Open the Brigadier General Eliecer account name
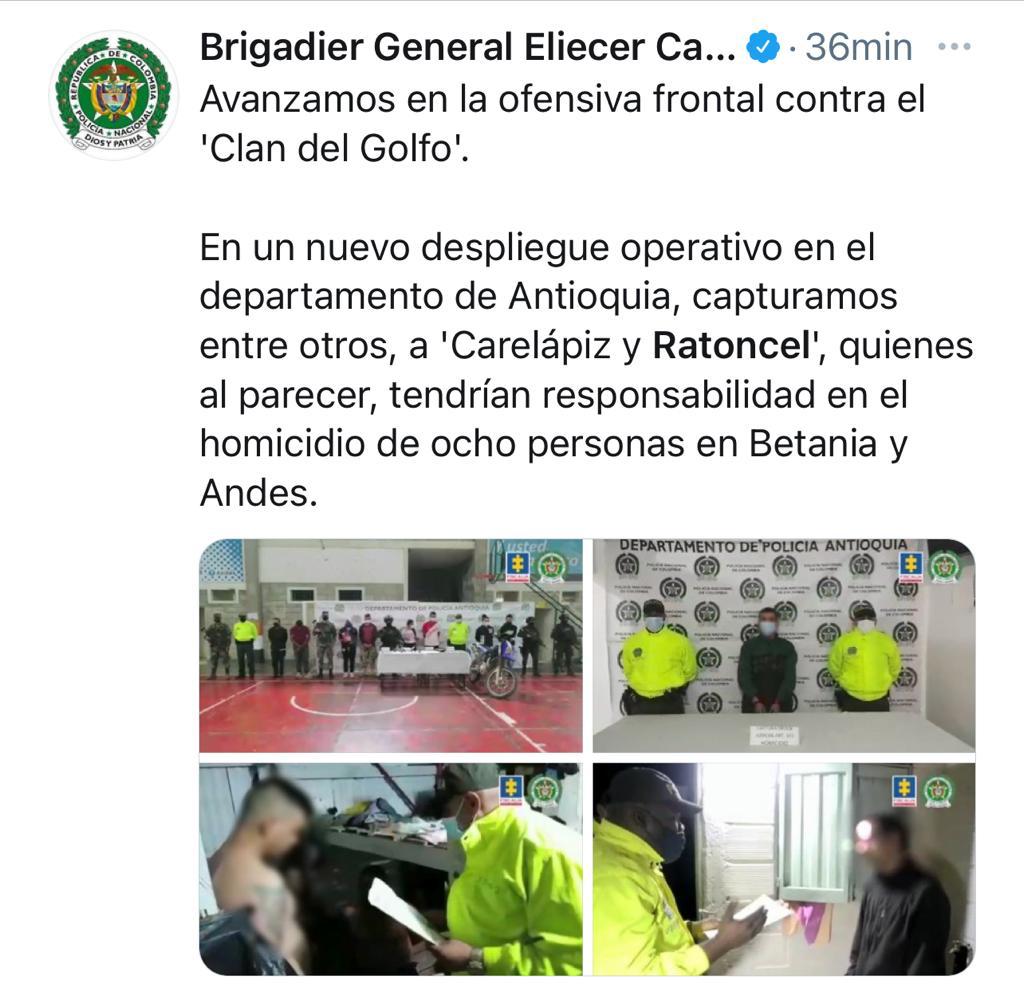 (468, 47)
